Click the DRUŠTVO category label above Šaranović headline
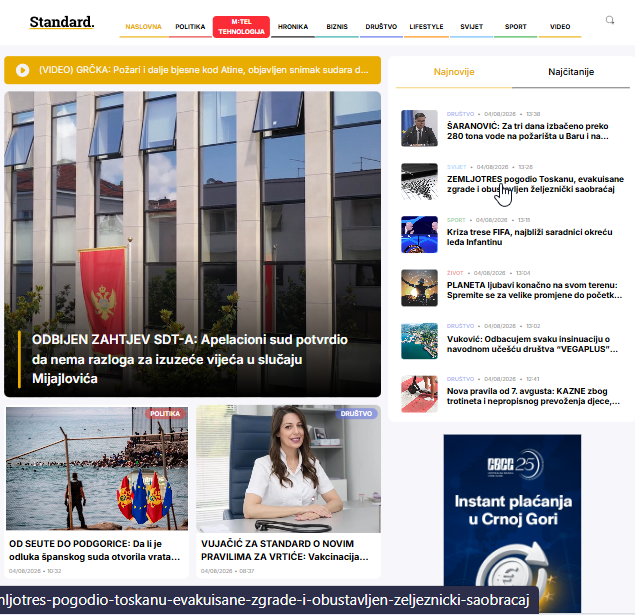The height and width of the screenshot is (615, 635). (460, 114)
